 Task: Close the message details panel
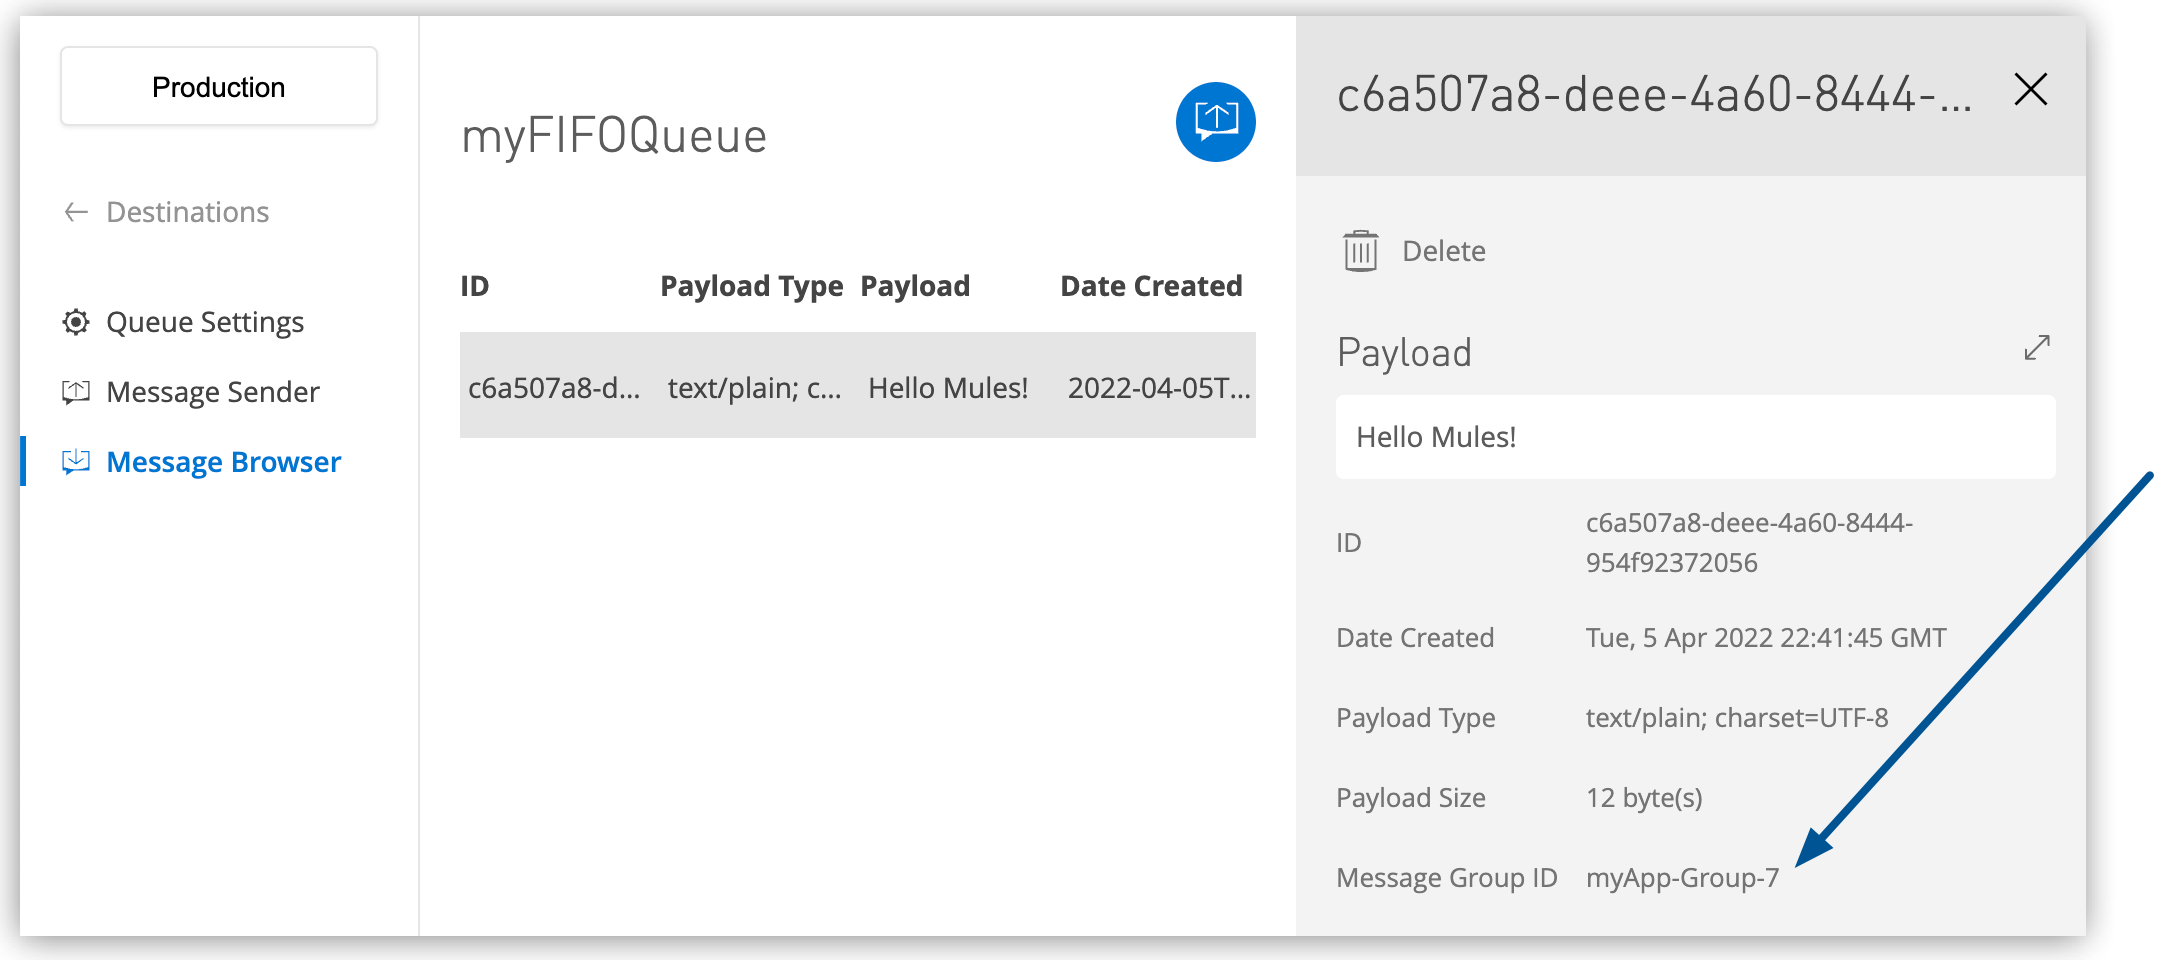click(x=2030, y=89)
